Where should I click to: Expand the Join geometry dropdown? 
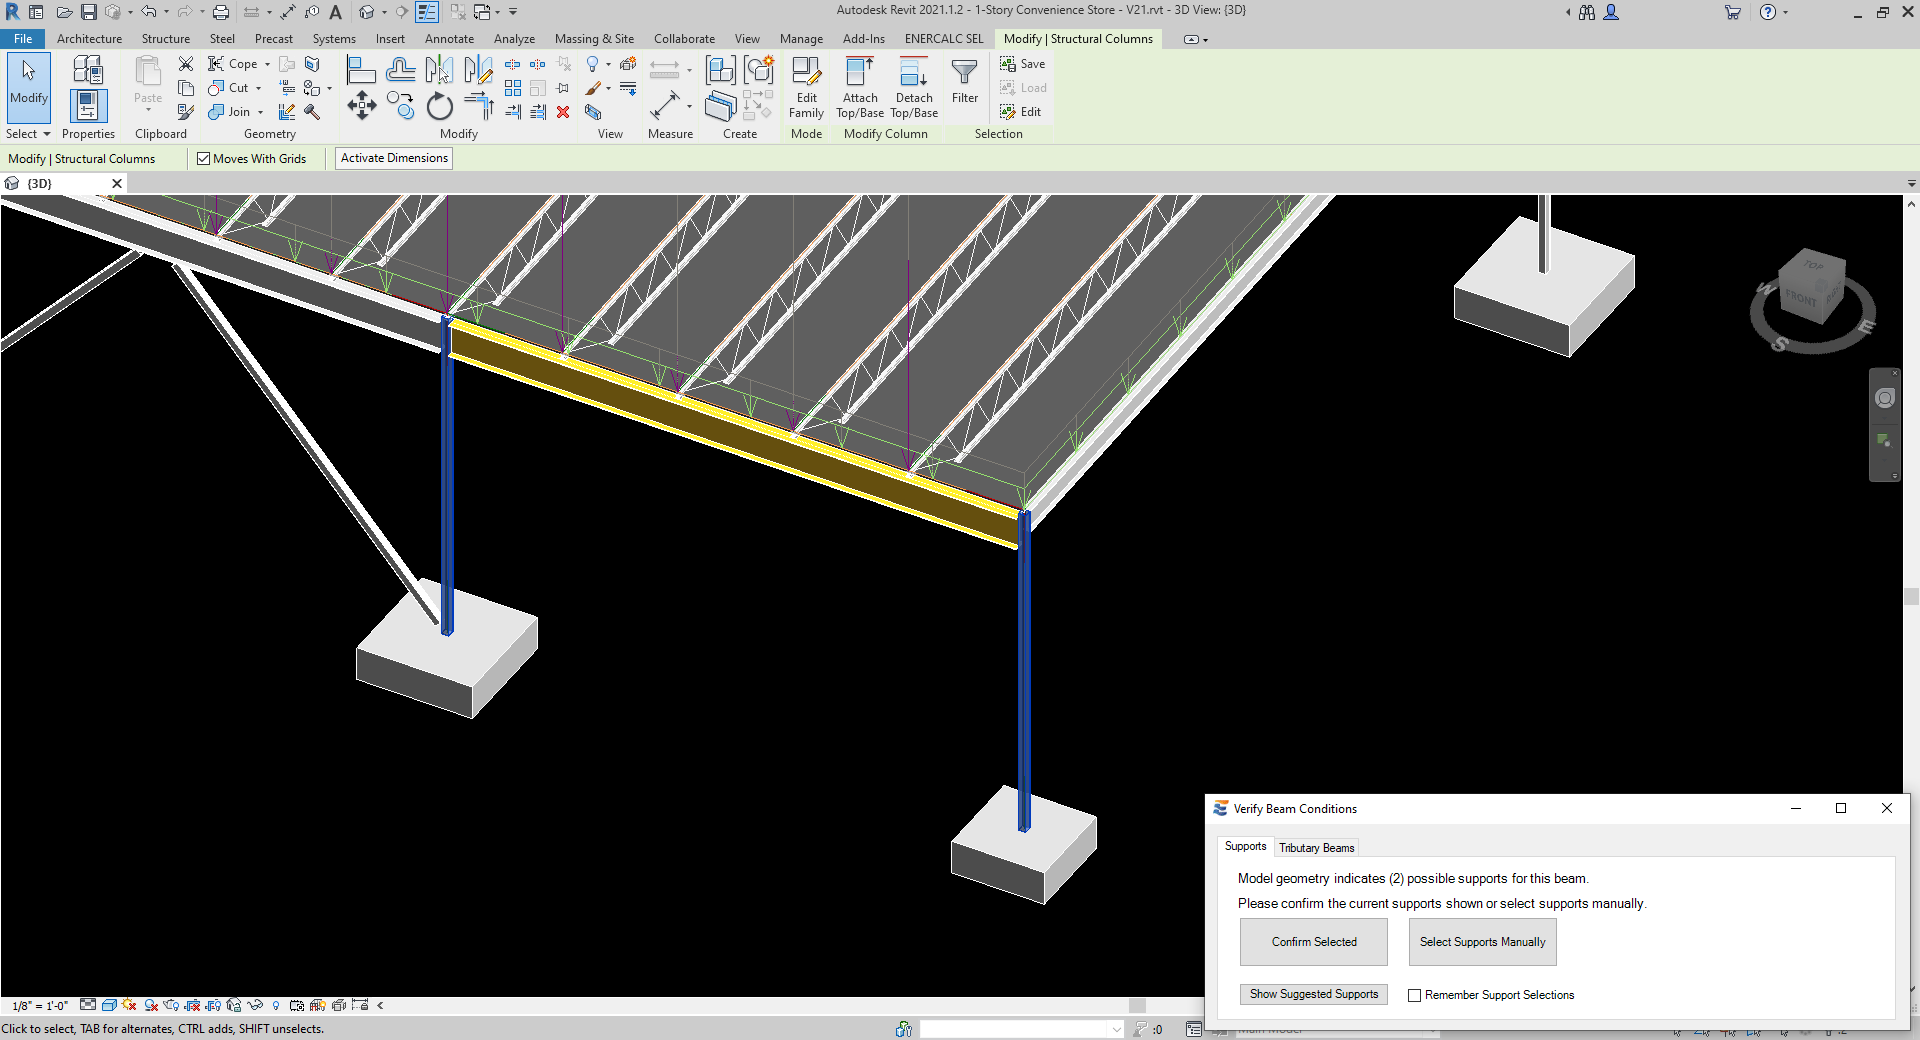[260, 112]
